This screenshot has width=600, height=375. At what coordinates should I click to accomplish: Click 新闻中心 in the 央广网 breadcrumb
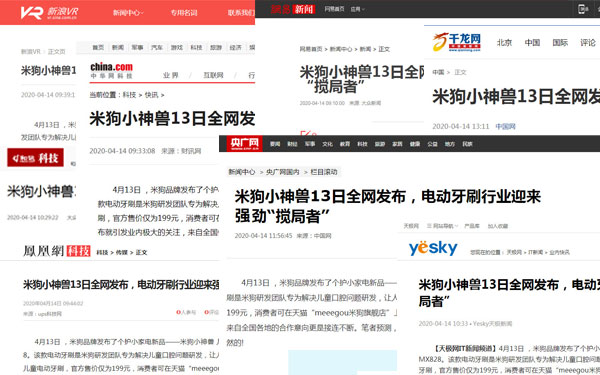241,172
